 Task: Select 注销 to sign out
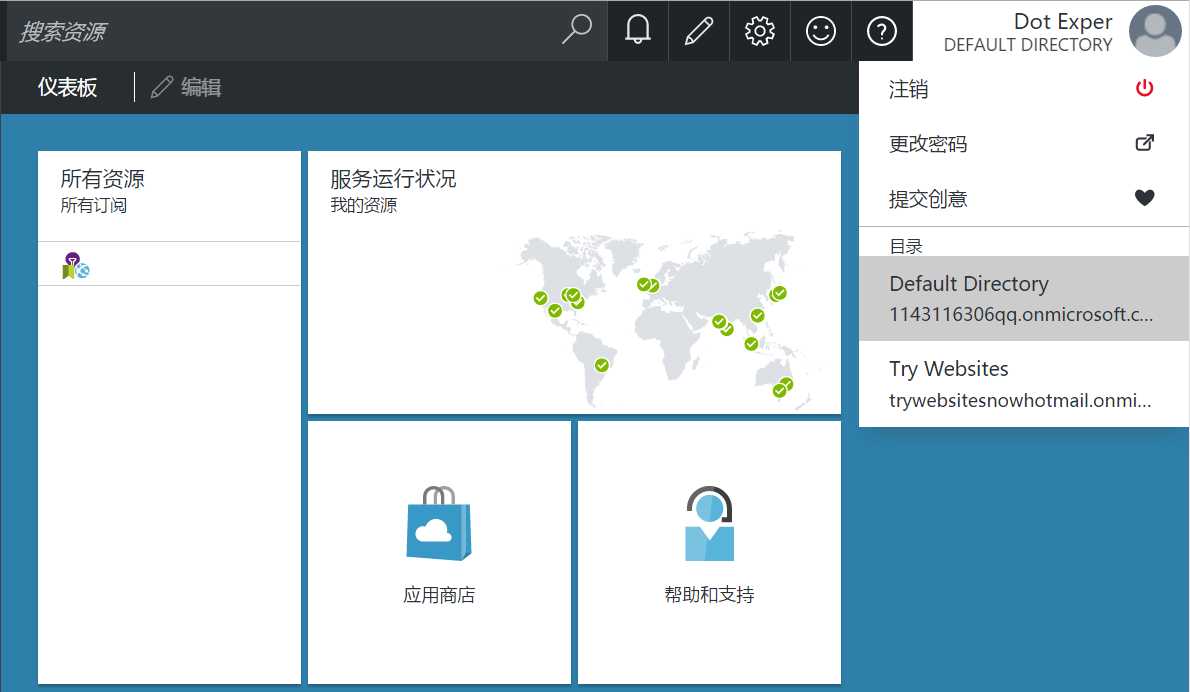(1022, 89)
